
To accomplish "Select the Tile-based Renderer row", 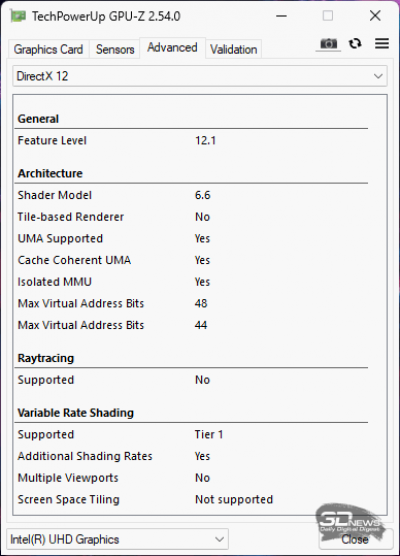I will pyautogui.click(x=191, y=217).
